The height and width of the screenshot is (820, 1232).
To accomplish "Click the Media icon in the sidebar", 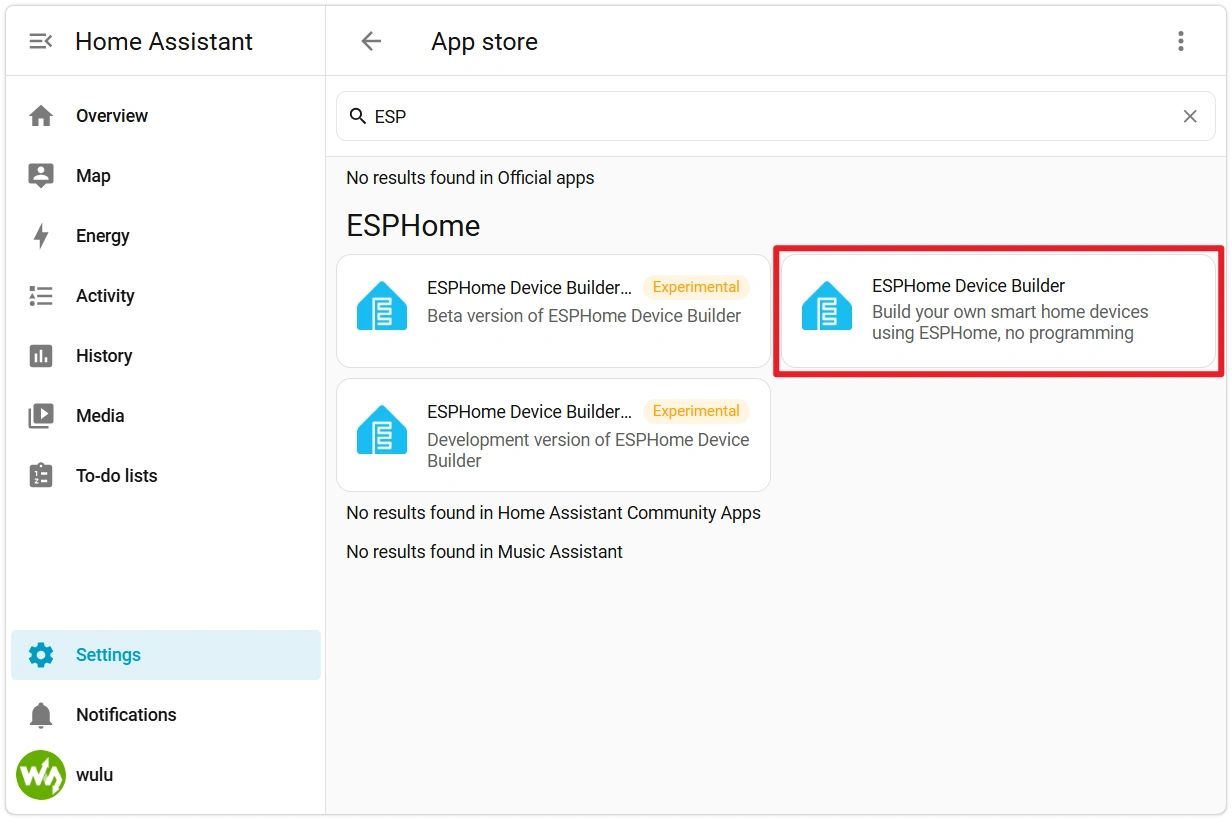I will 41,416.
